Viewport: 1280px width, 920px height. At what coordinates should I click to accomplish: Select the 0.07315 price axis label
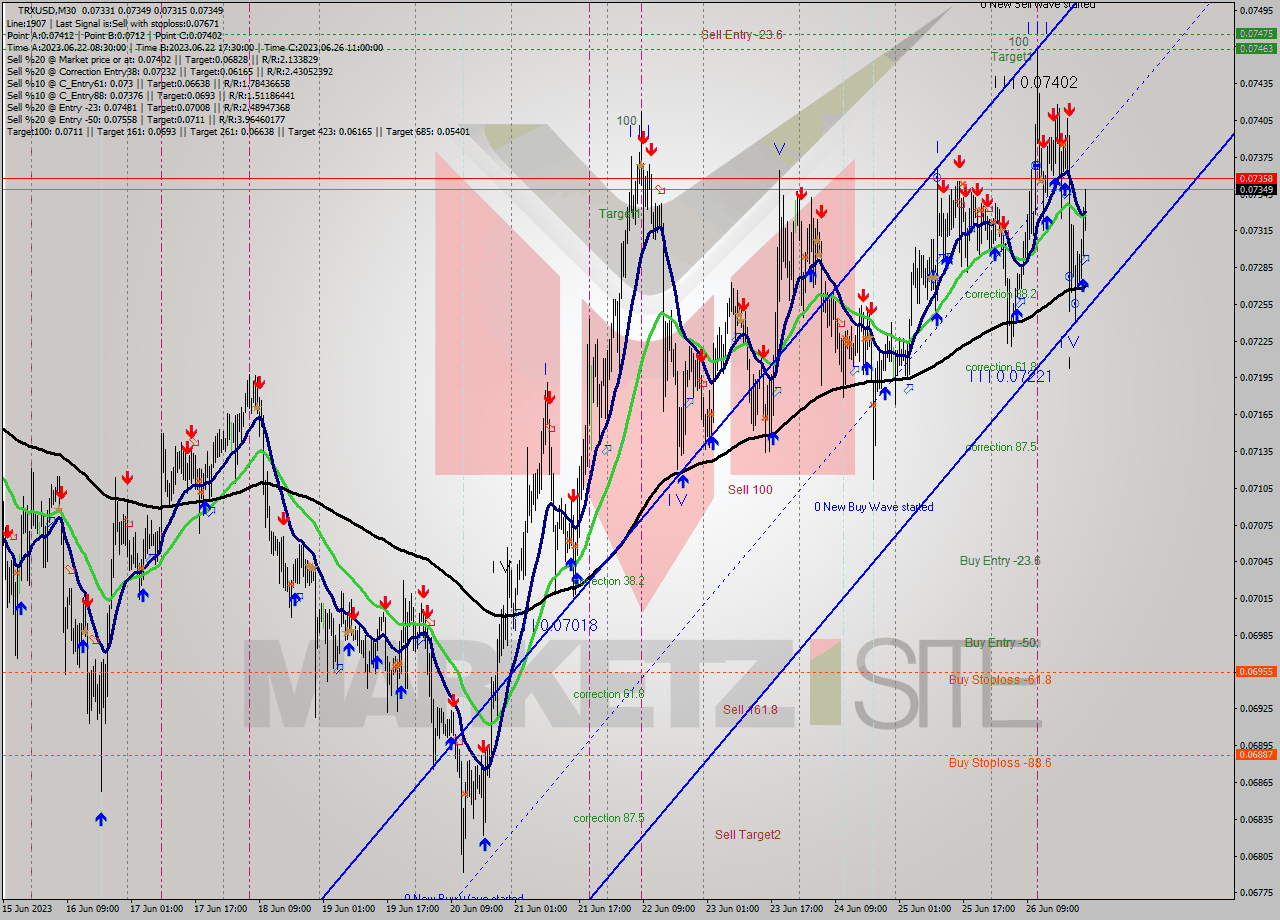pos(1256,230)
